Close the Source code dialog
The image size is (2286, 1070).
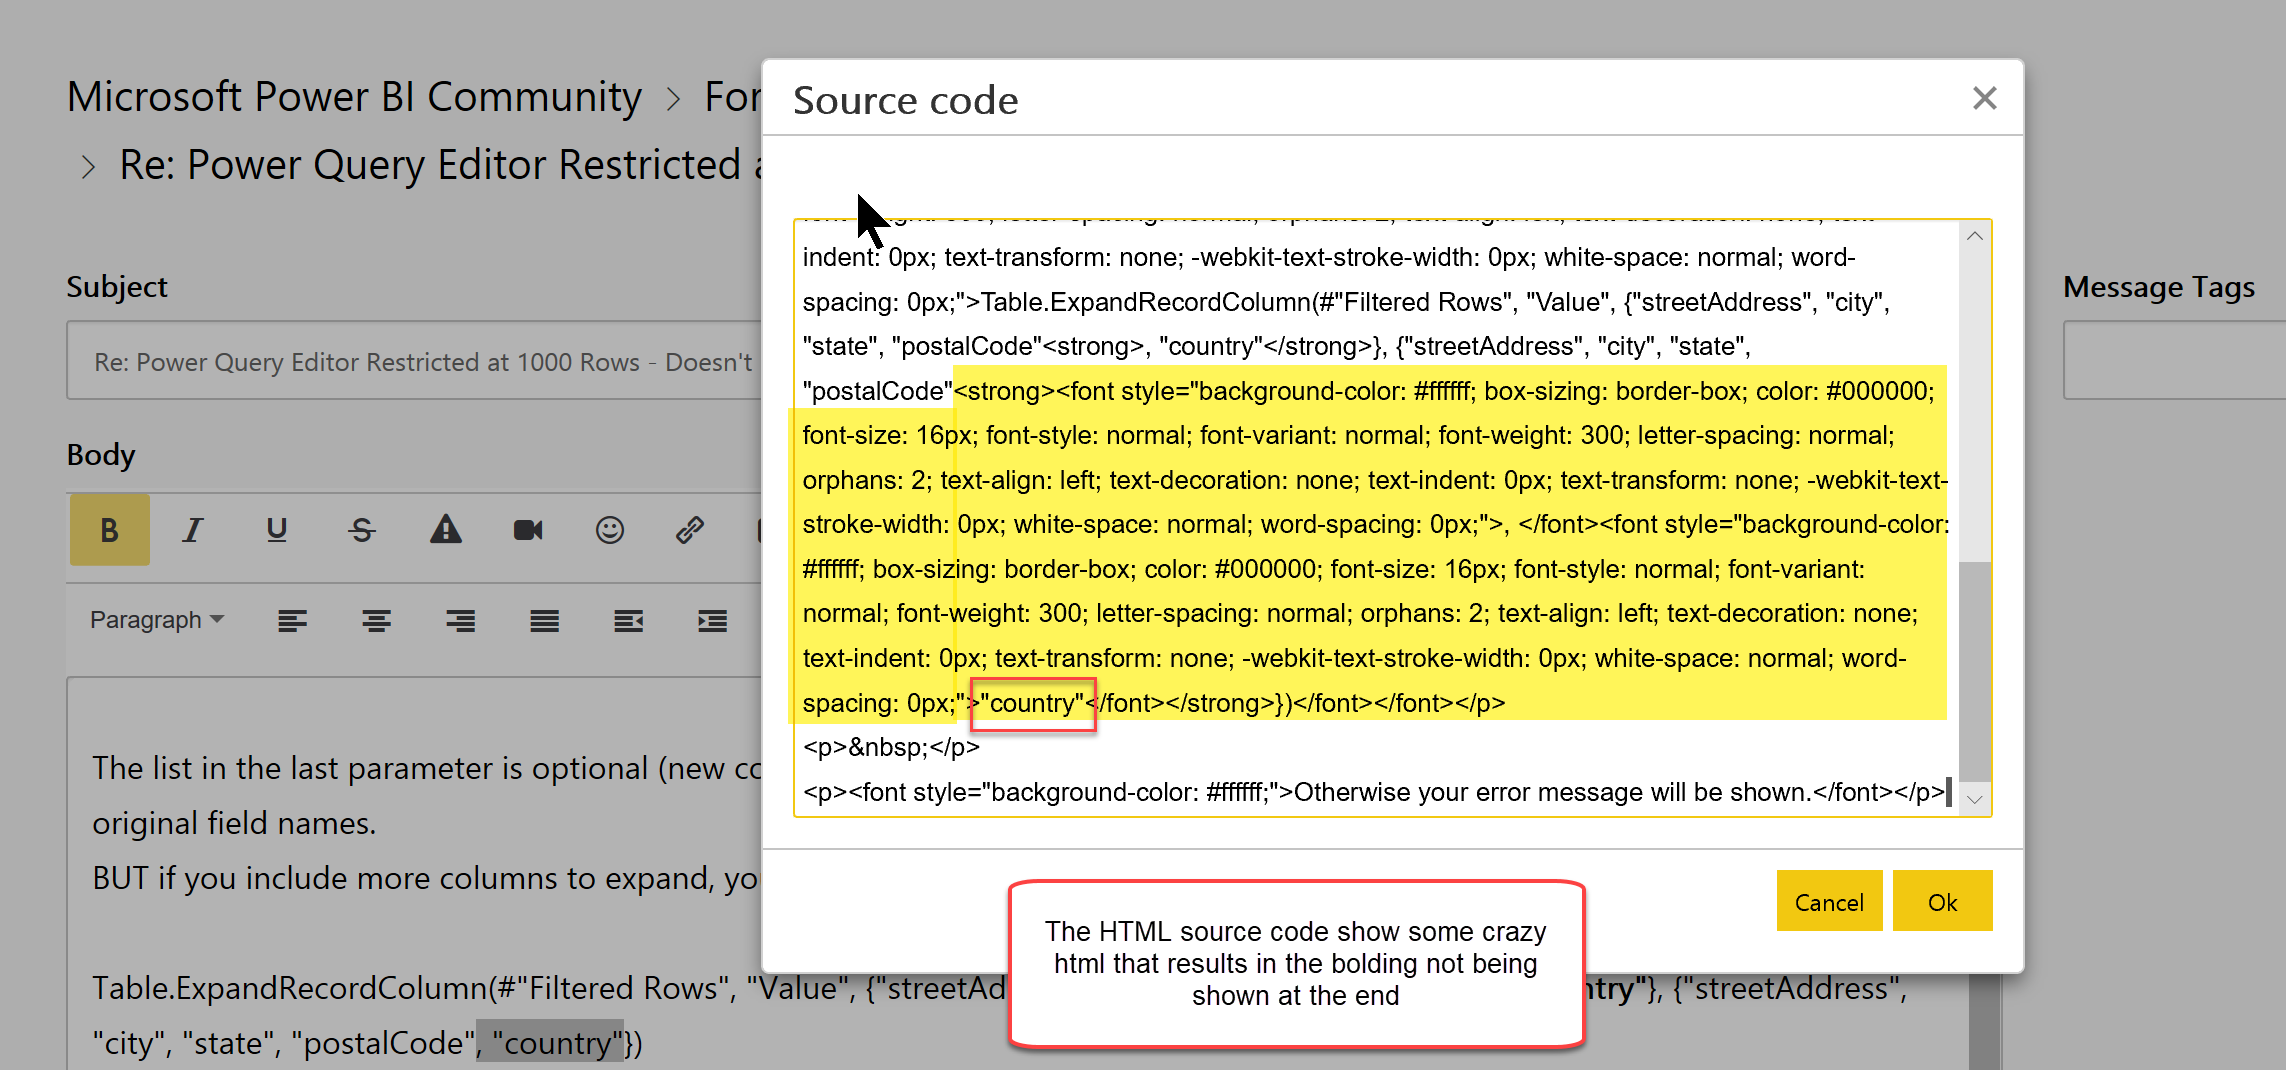(x=1985, y=98)
